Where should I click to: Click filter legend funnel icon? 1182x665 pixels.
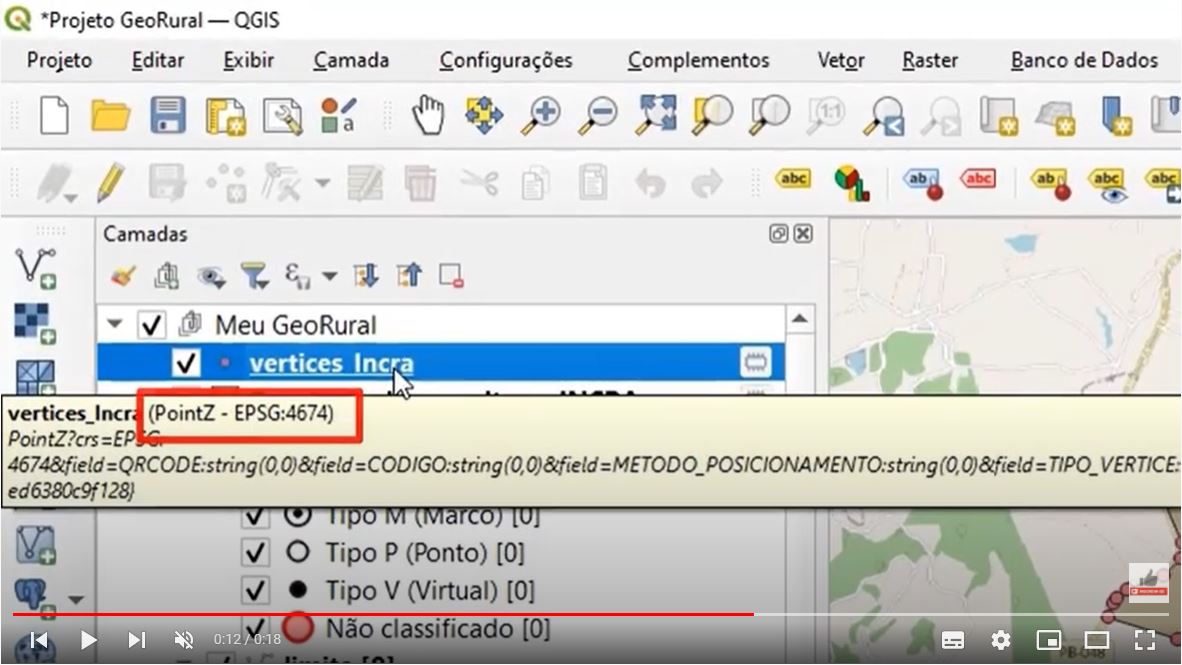tap(254, 276)
